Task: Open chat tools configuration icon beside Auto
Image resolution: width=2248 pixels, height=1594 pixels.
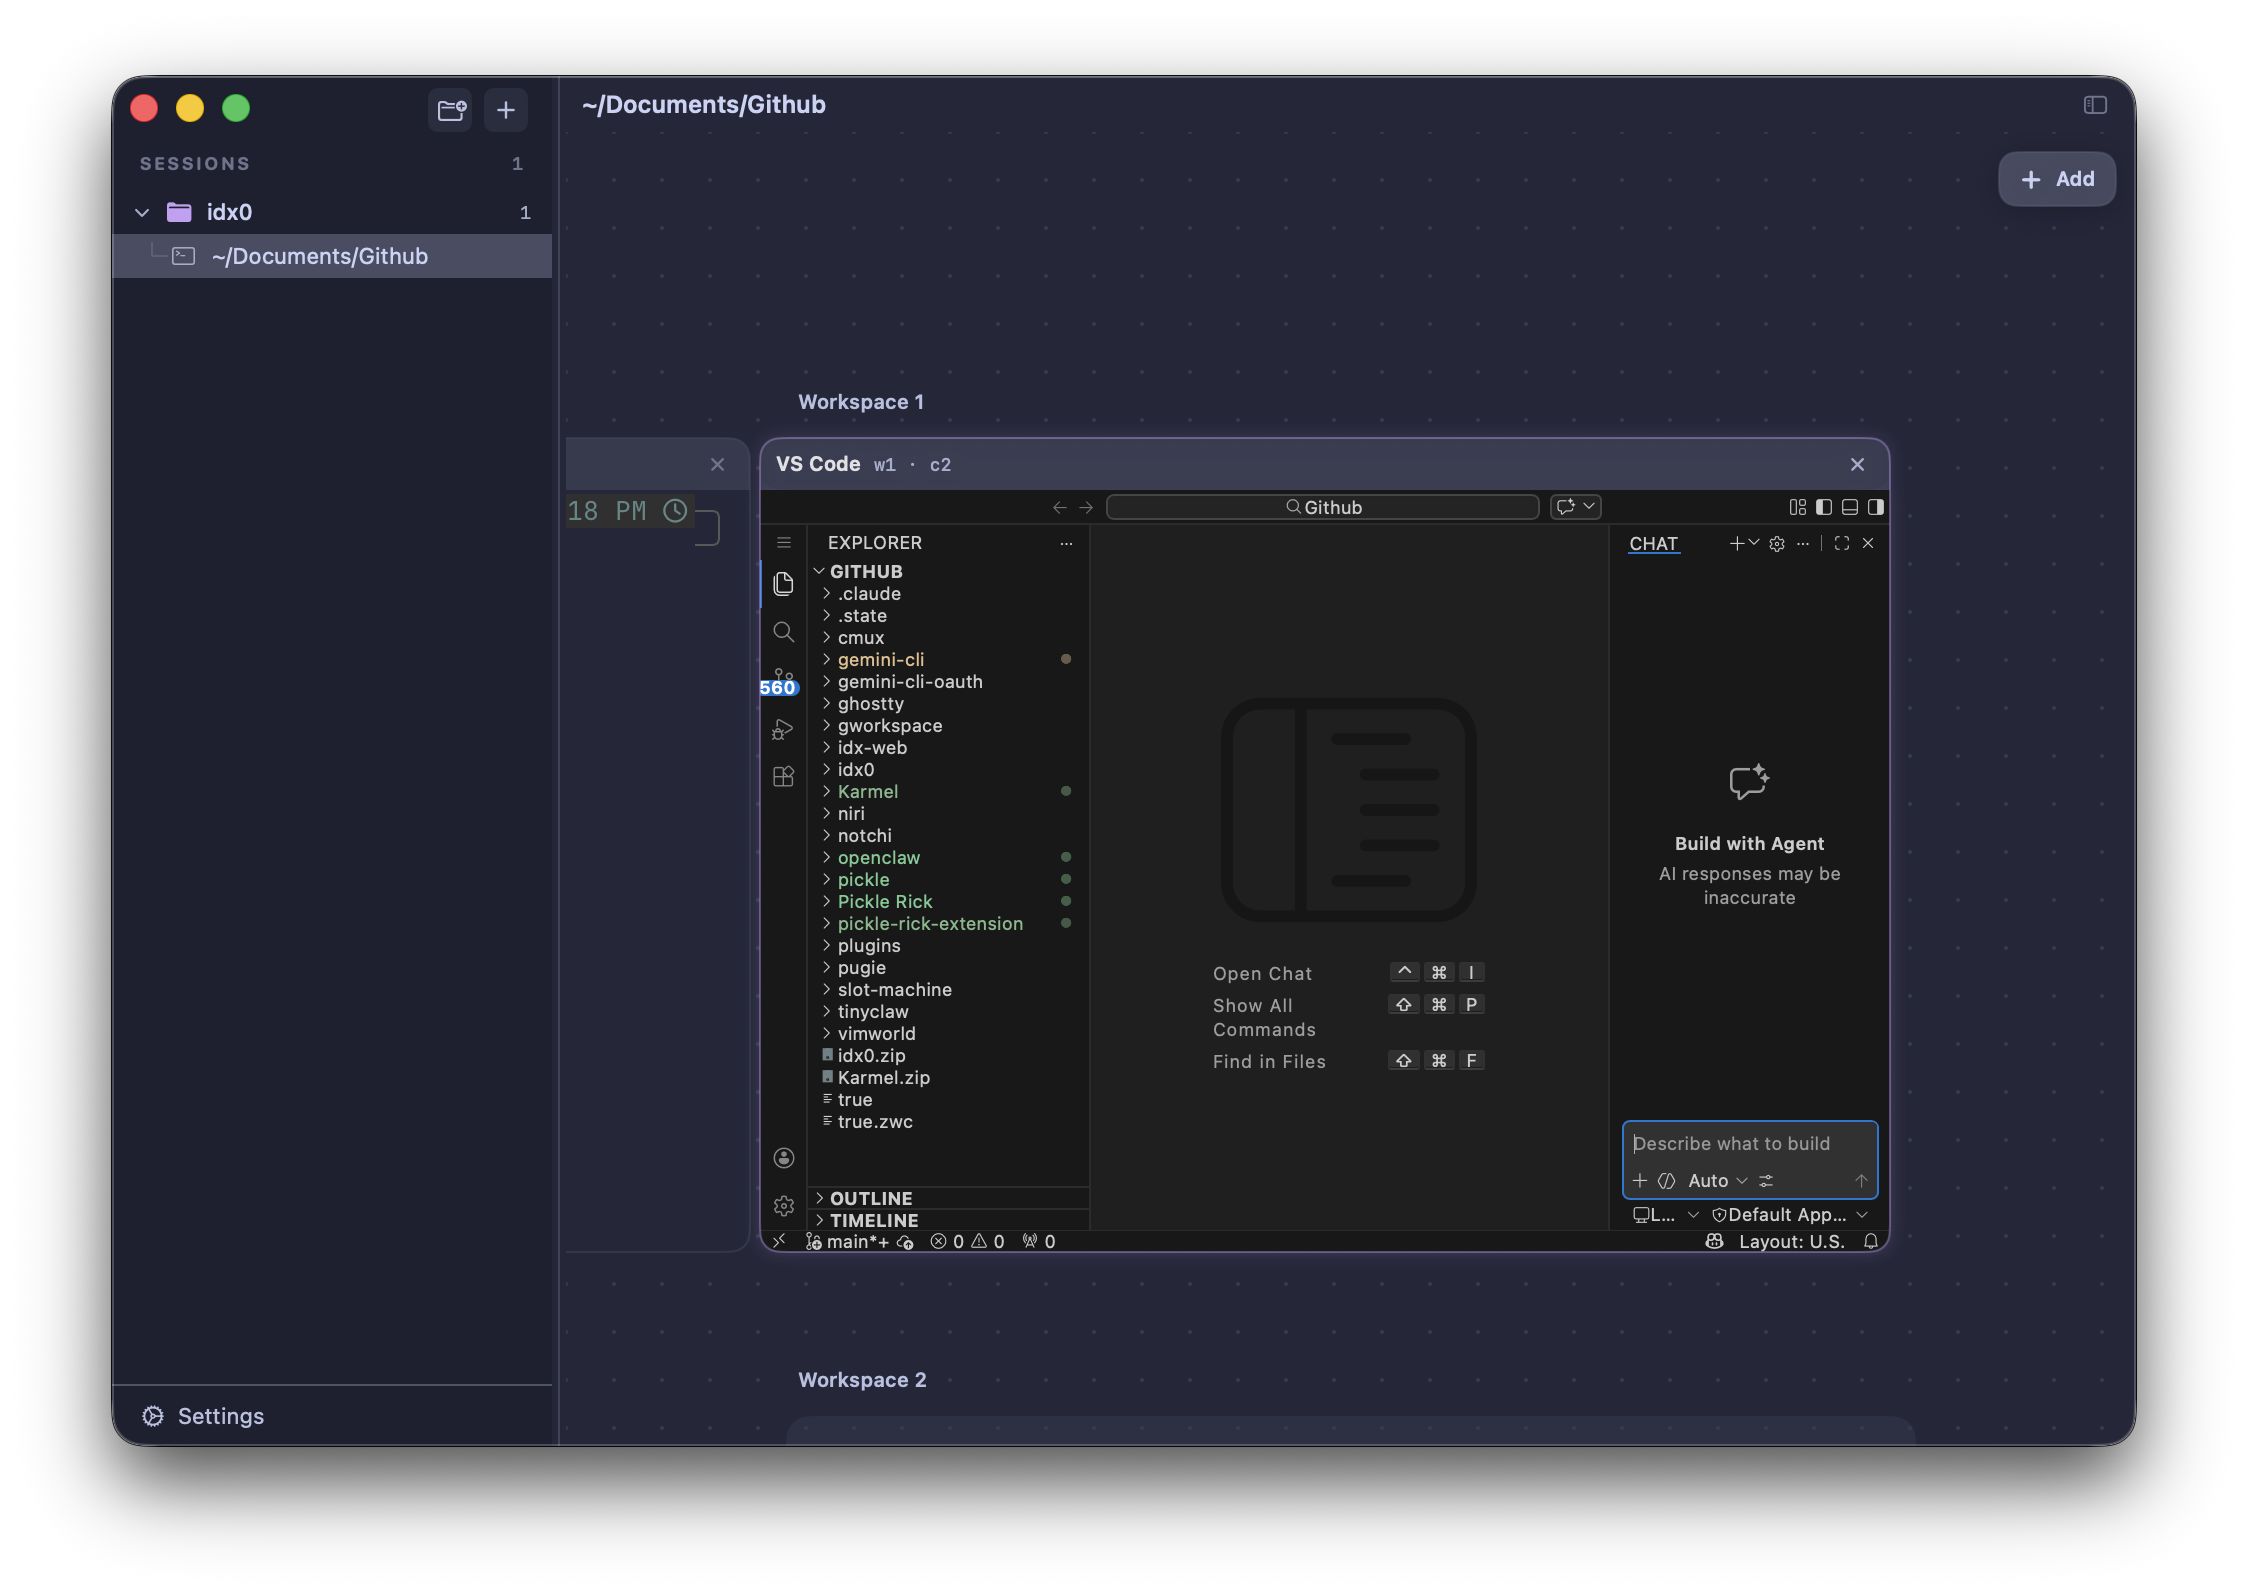Action: tap(1767, 1181)
